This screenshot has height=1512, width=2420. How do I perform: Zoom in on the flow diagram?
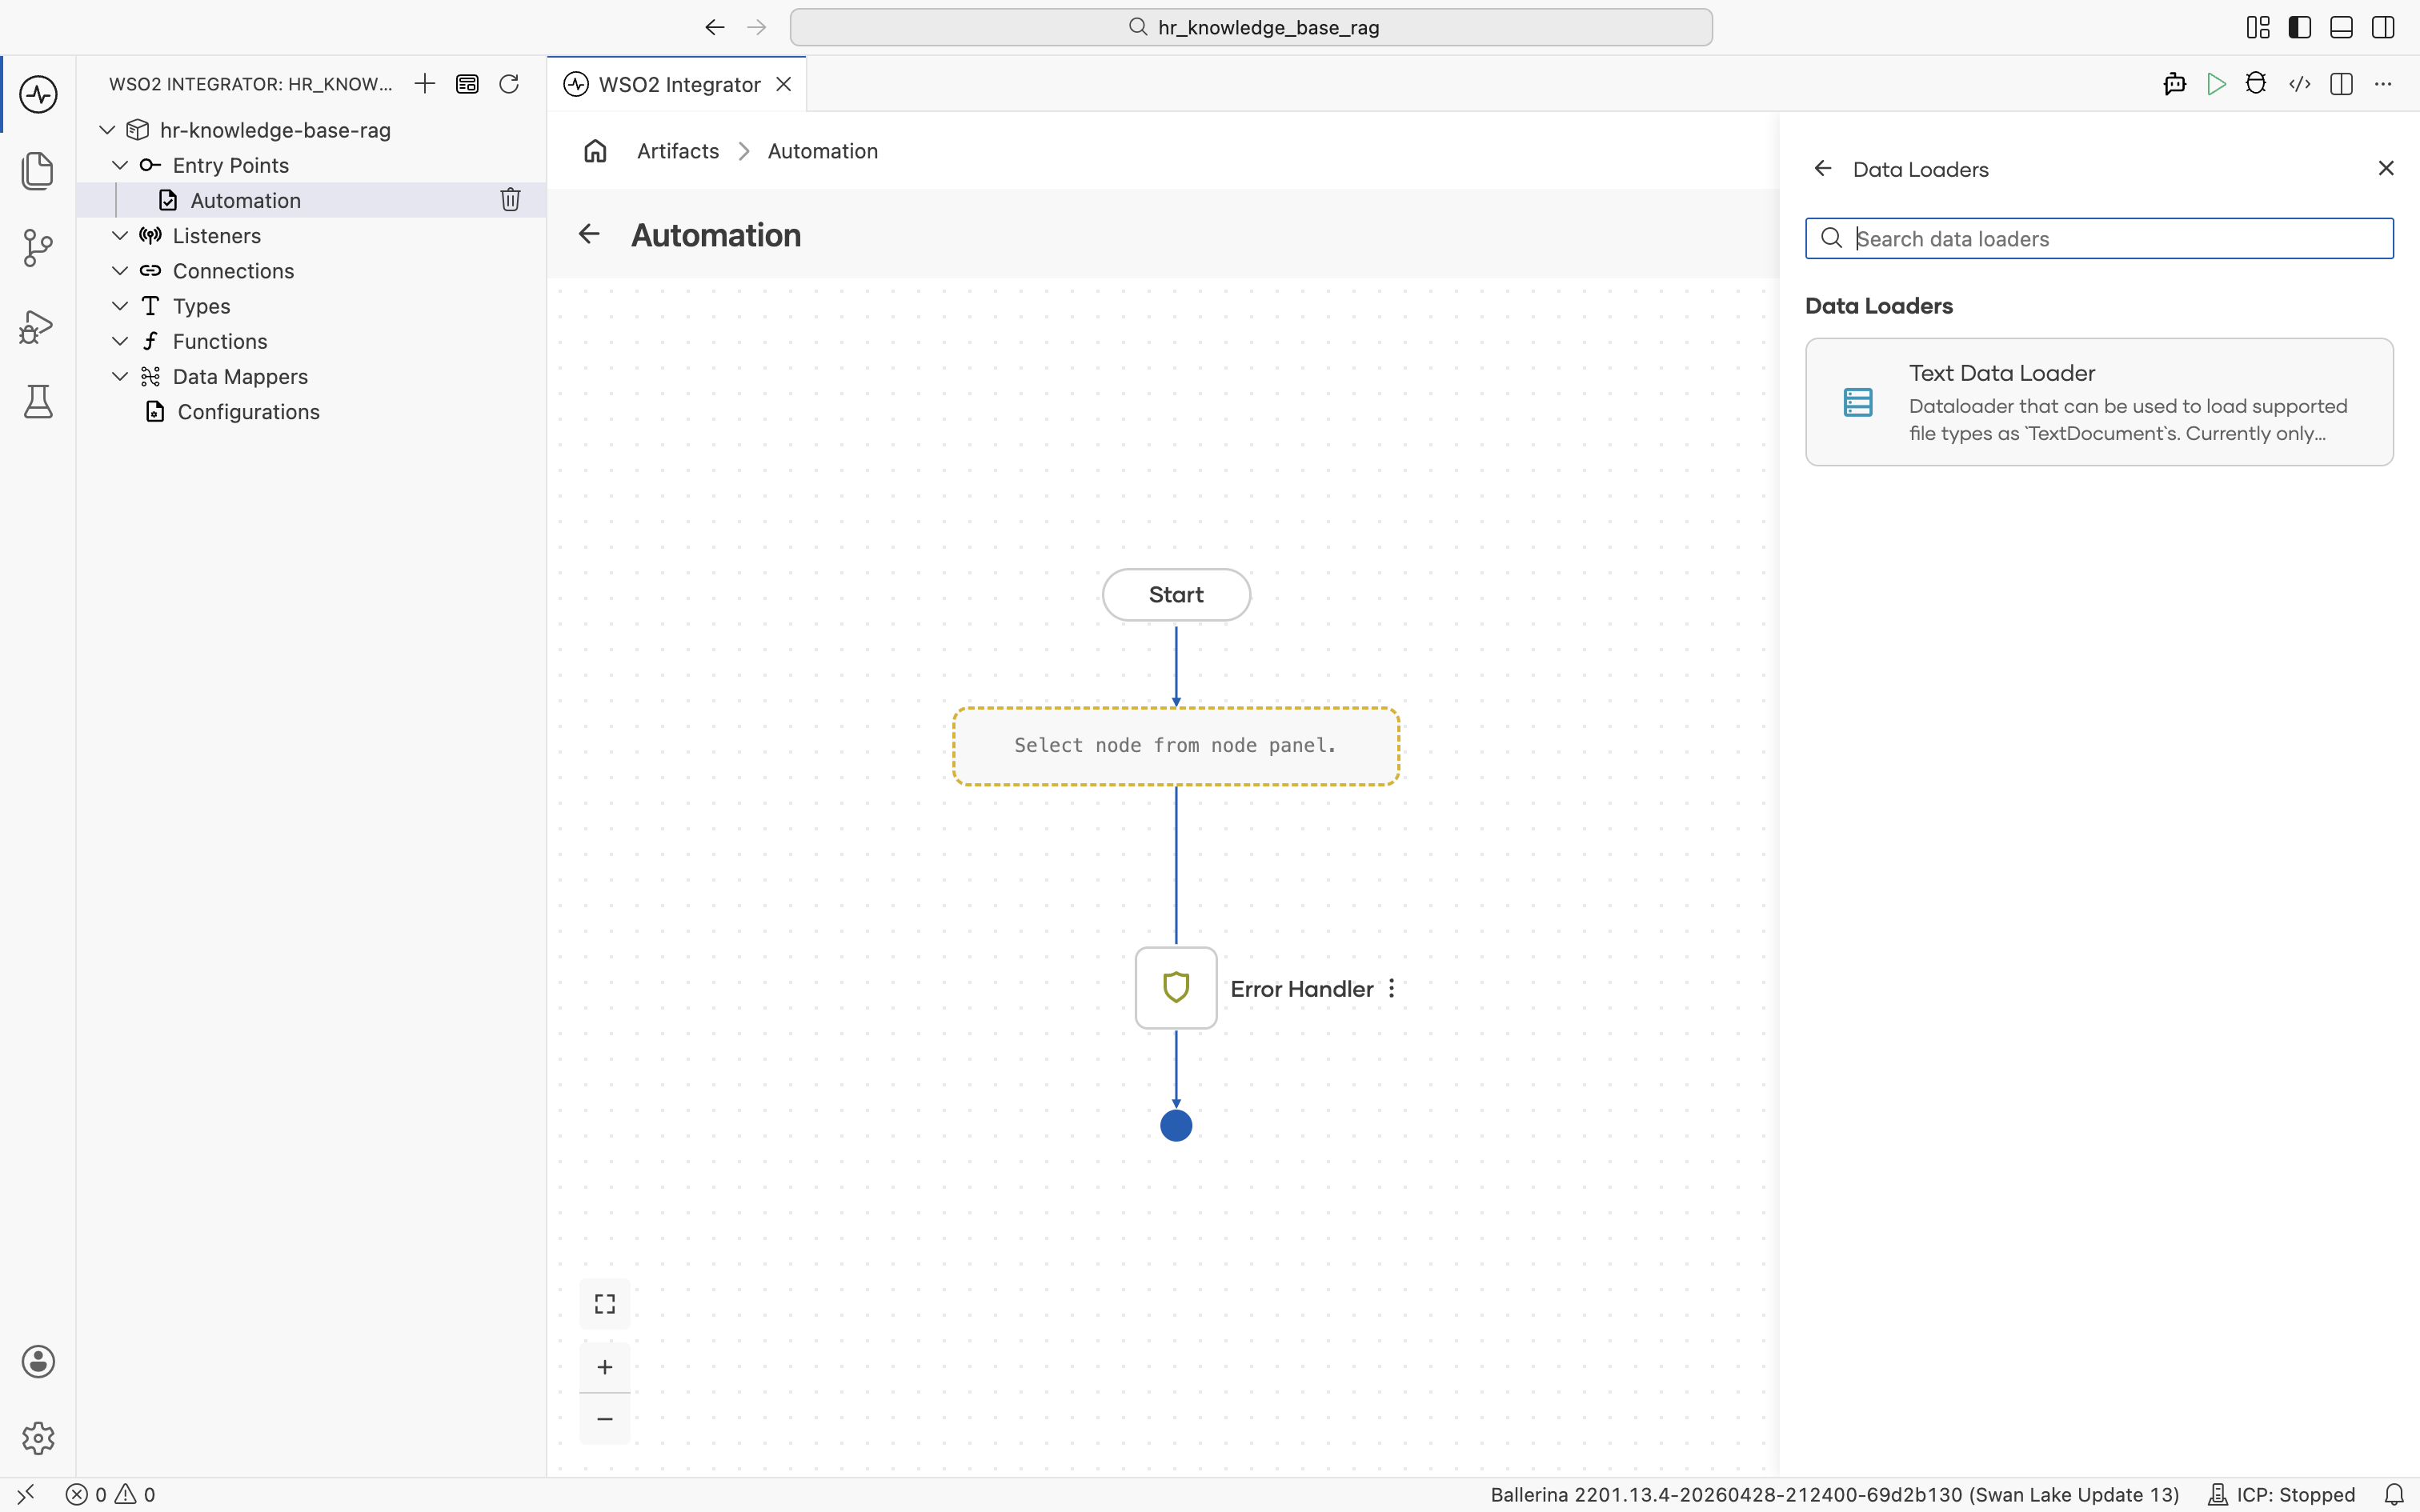605,1367
